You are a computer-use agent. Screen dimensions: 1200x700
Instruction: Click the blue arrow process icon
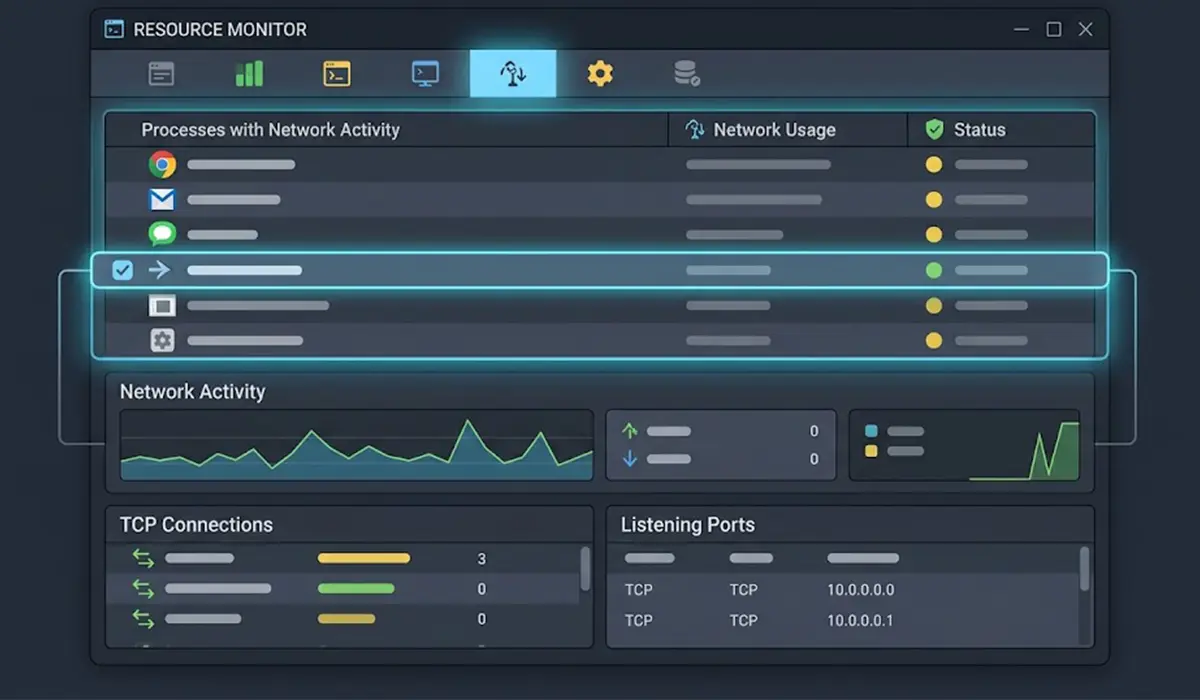click(159, 270)
